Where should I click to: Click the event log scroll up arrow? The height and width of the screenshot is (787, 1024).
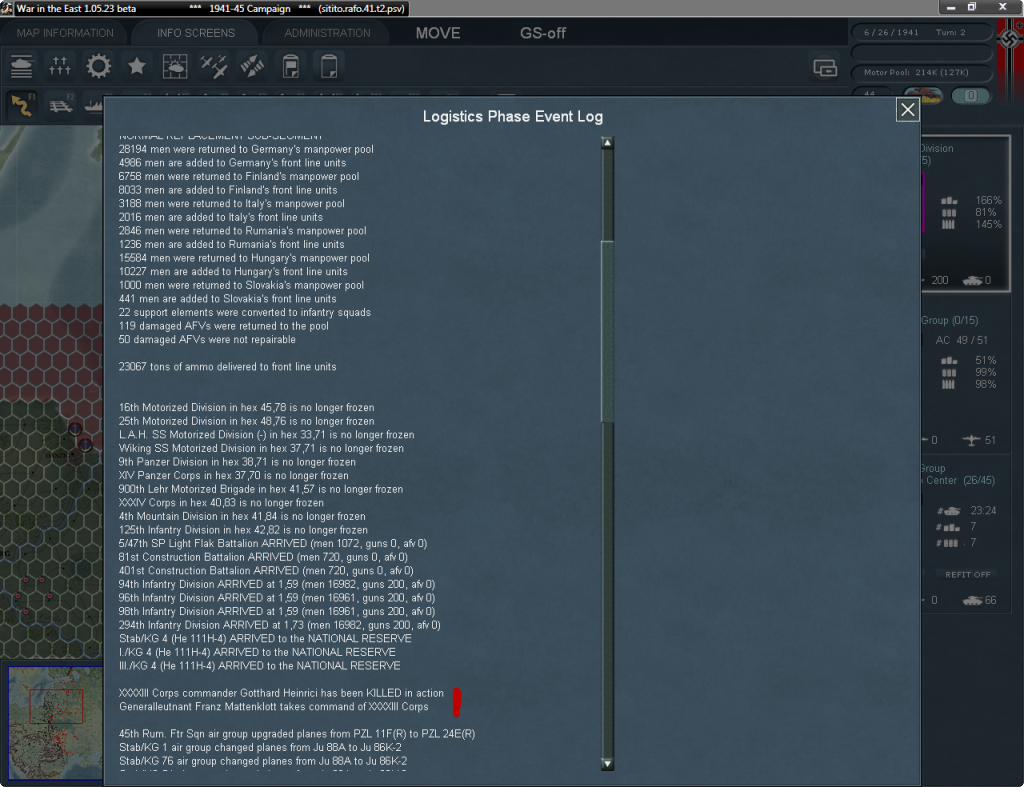[x=607, y=143]
